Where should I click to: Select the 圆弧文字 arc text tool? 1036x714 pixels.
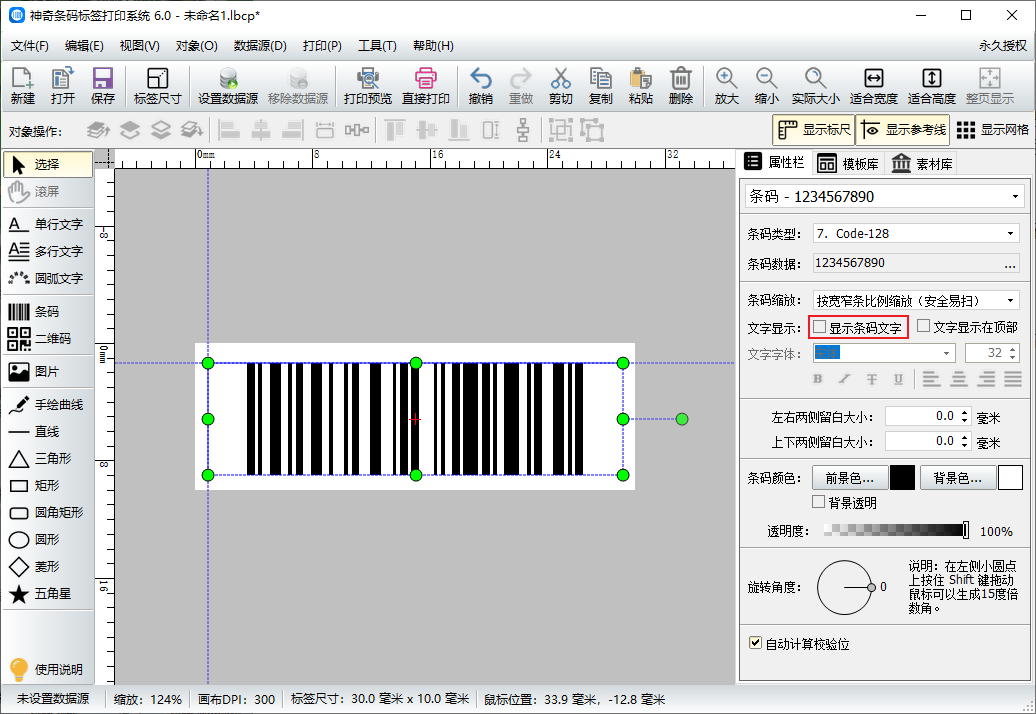[47, 279]
